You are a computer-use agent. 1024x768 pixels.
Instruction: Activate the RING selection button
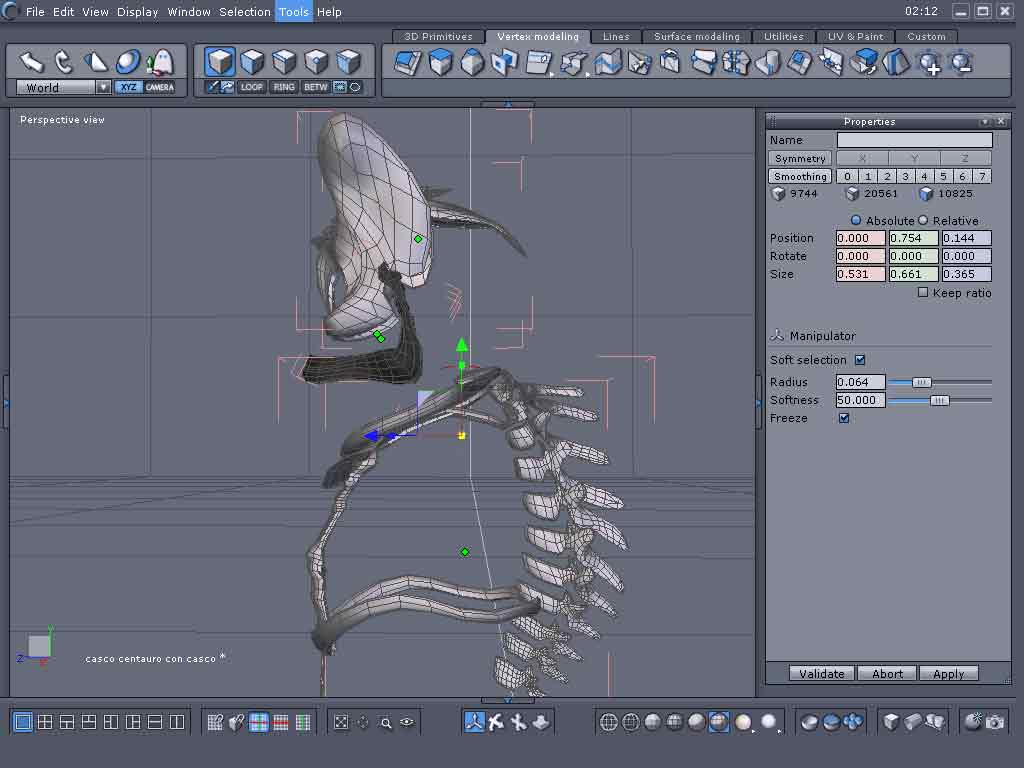284,87
